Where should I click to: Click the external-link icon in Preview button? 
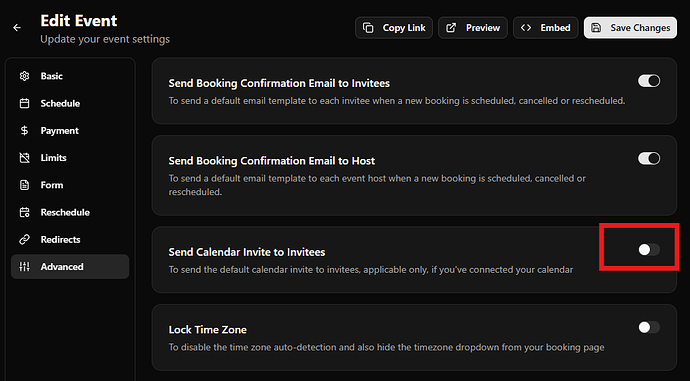click(x=451, y=28)
